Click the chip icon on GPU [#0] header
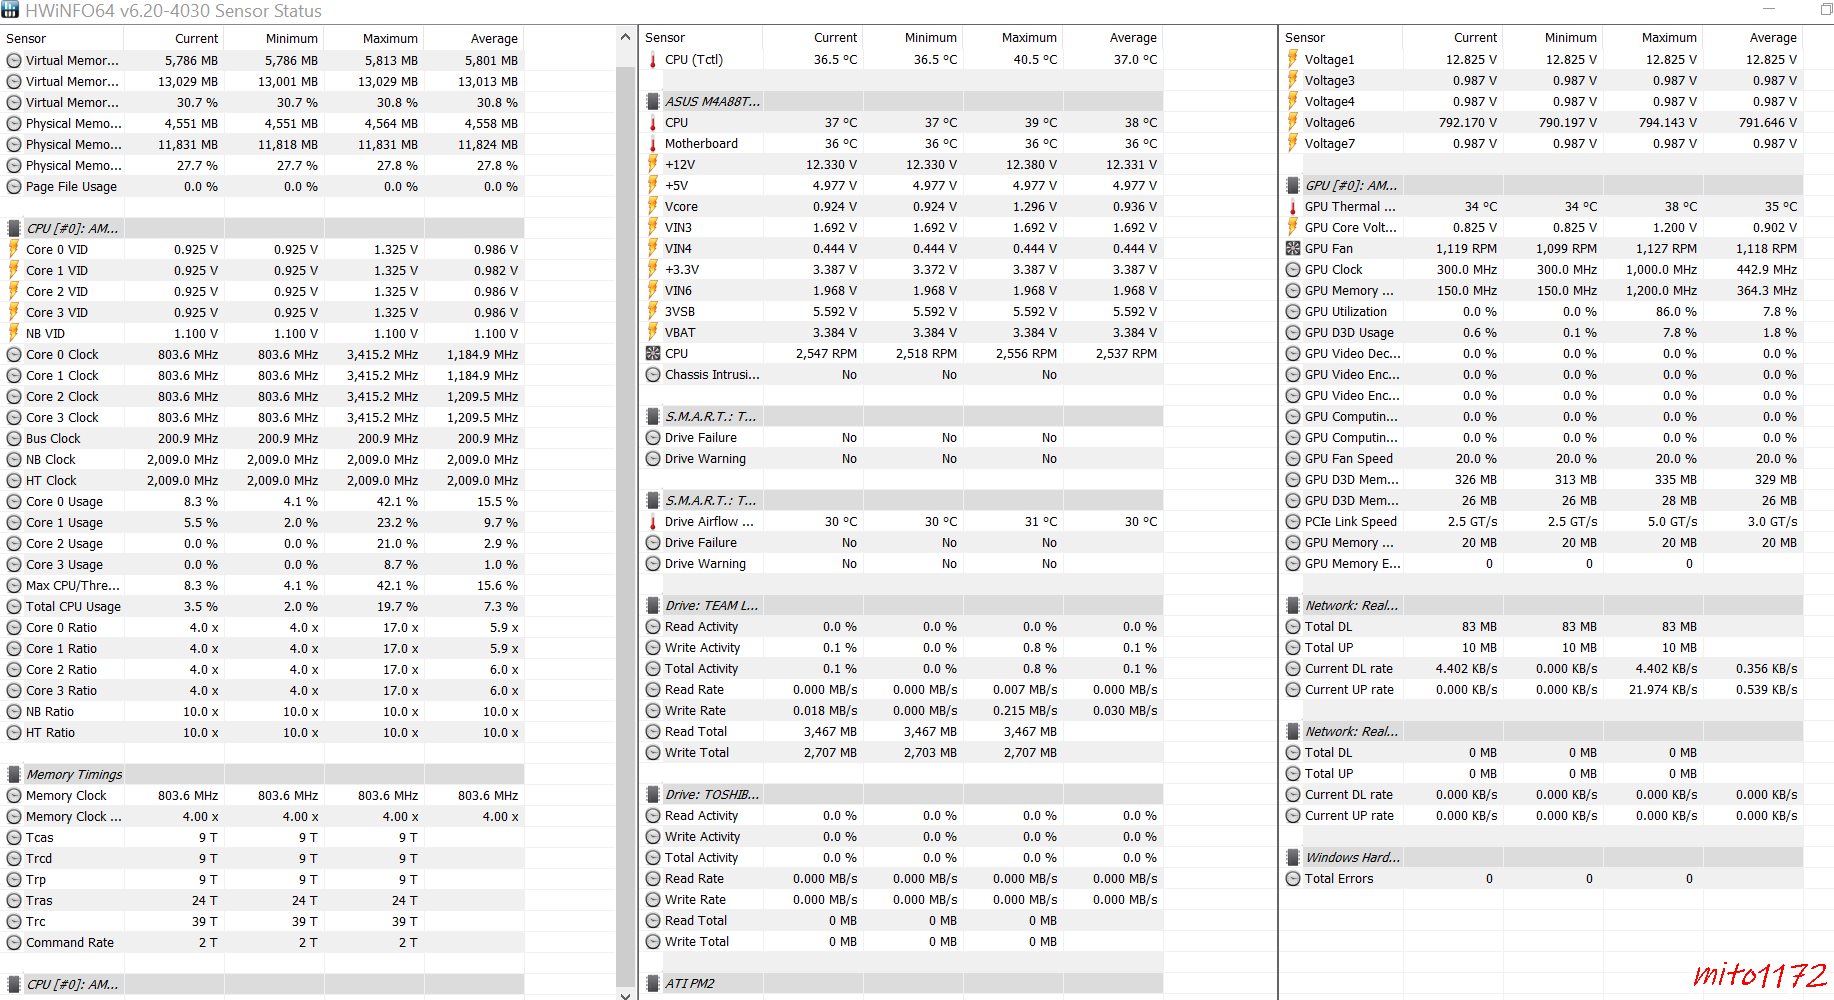The width and height of the screenshot is (1834, 1000). (1293, 185)
